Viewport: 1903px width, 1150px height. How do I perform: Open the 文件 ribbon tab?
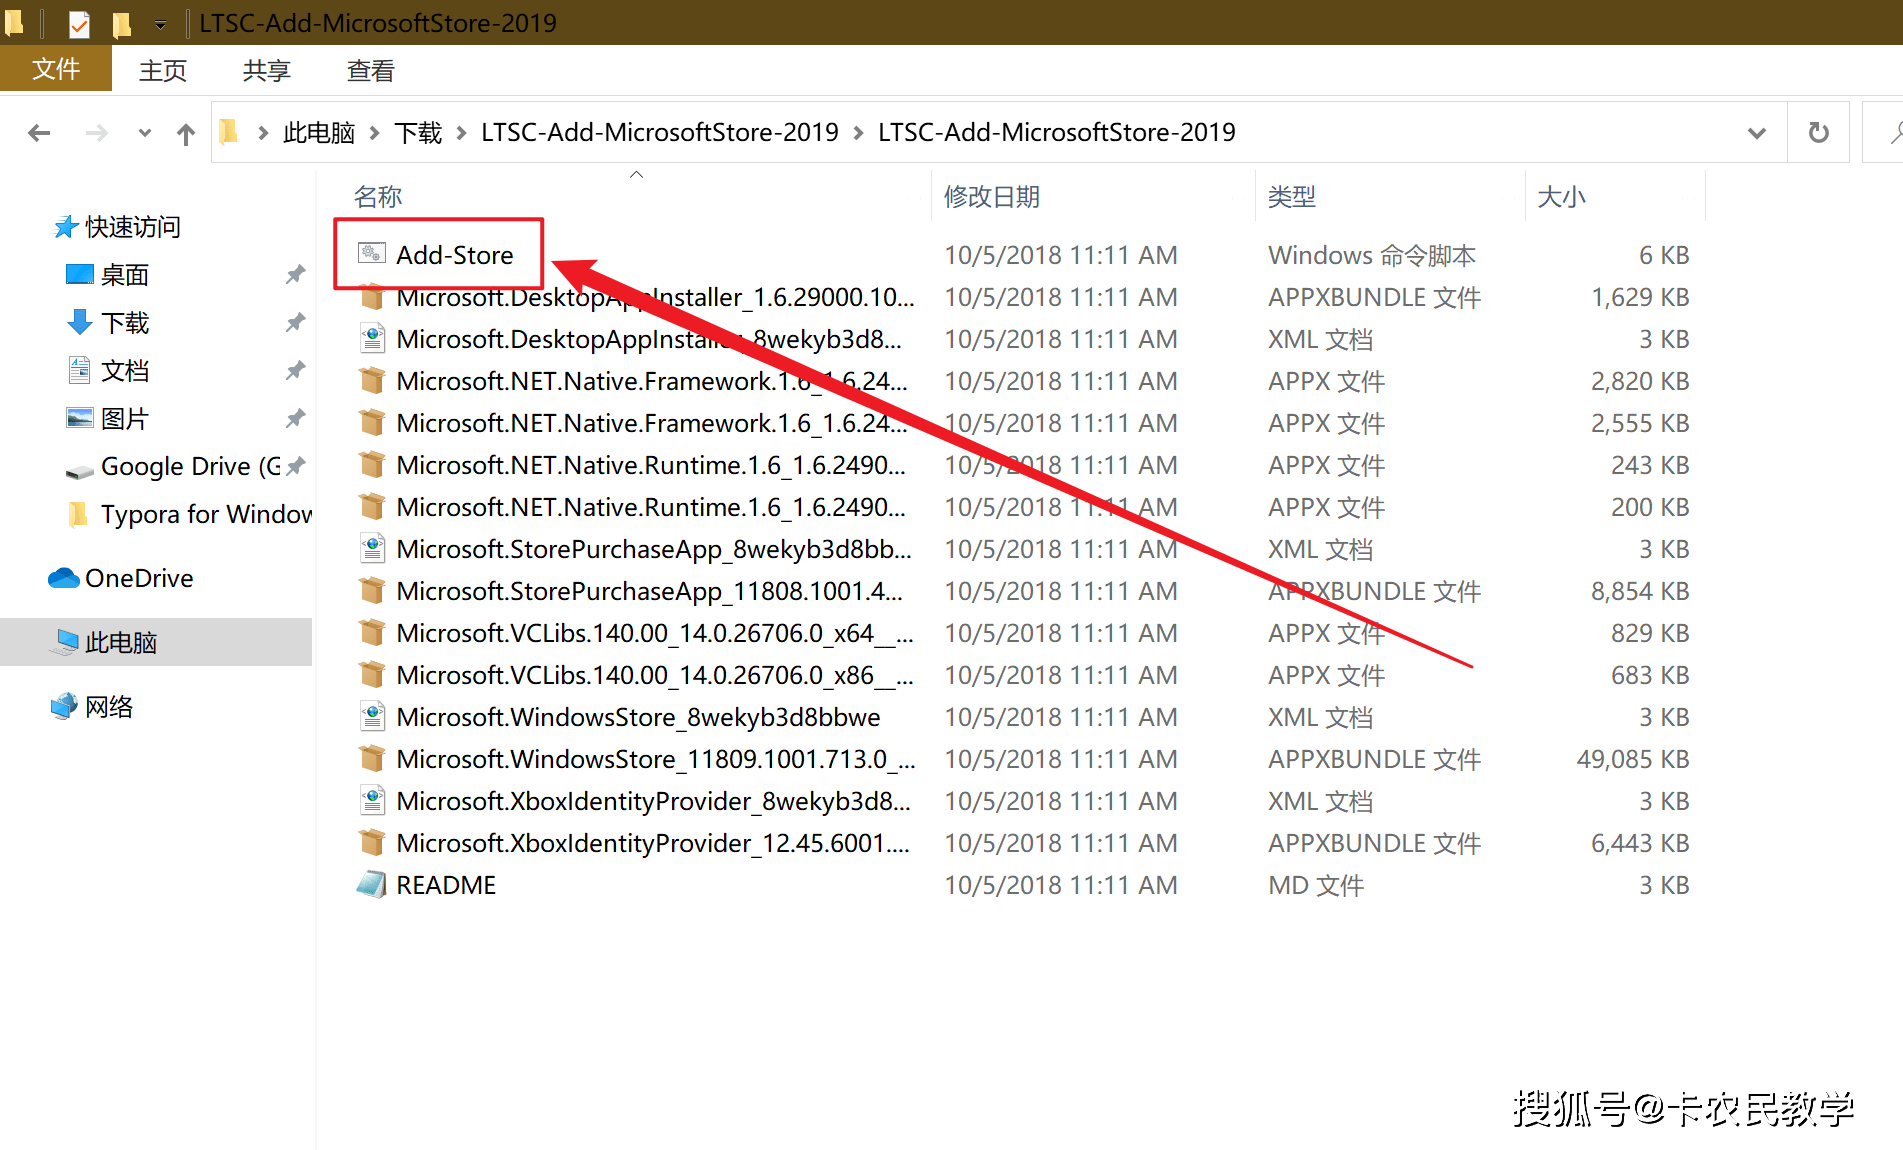point(56,69)
